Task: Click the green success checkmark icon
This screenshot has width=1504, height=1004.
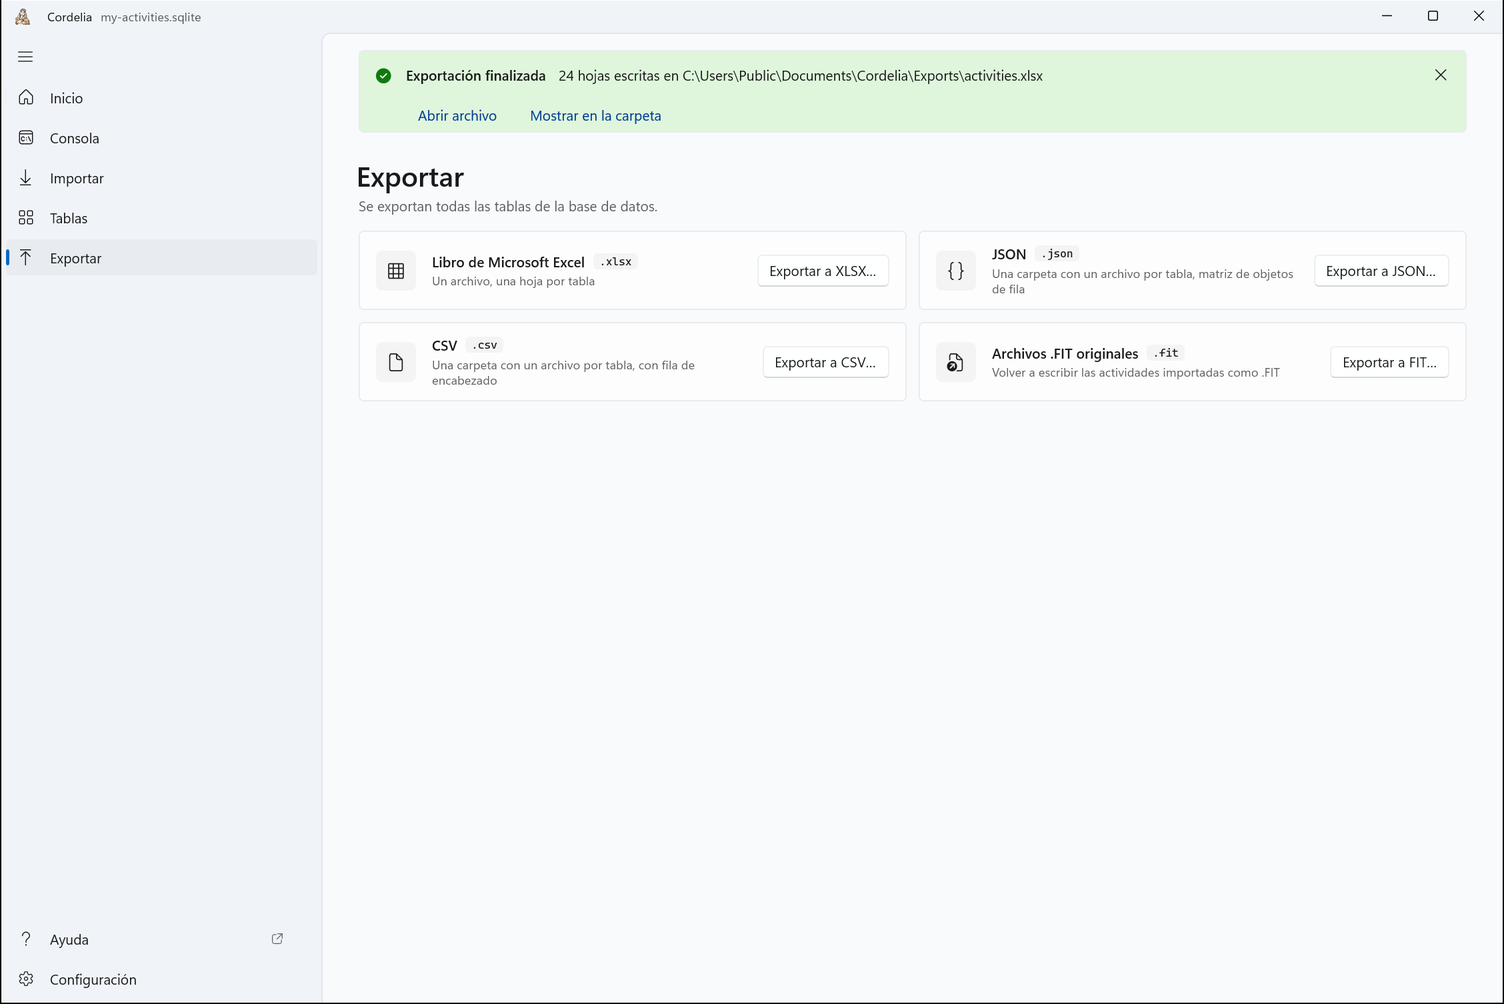Action: (383, 76)
